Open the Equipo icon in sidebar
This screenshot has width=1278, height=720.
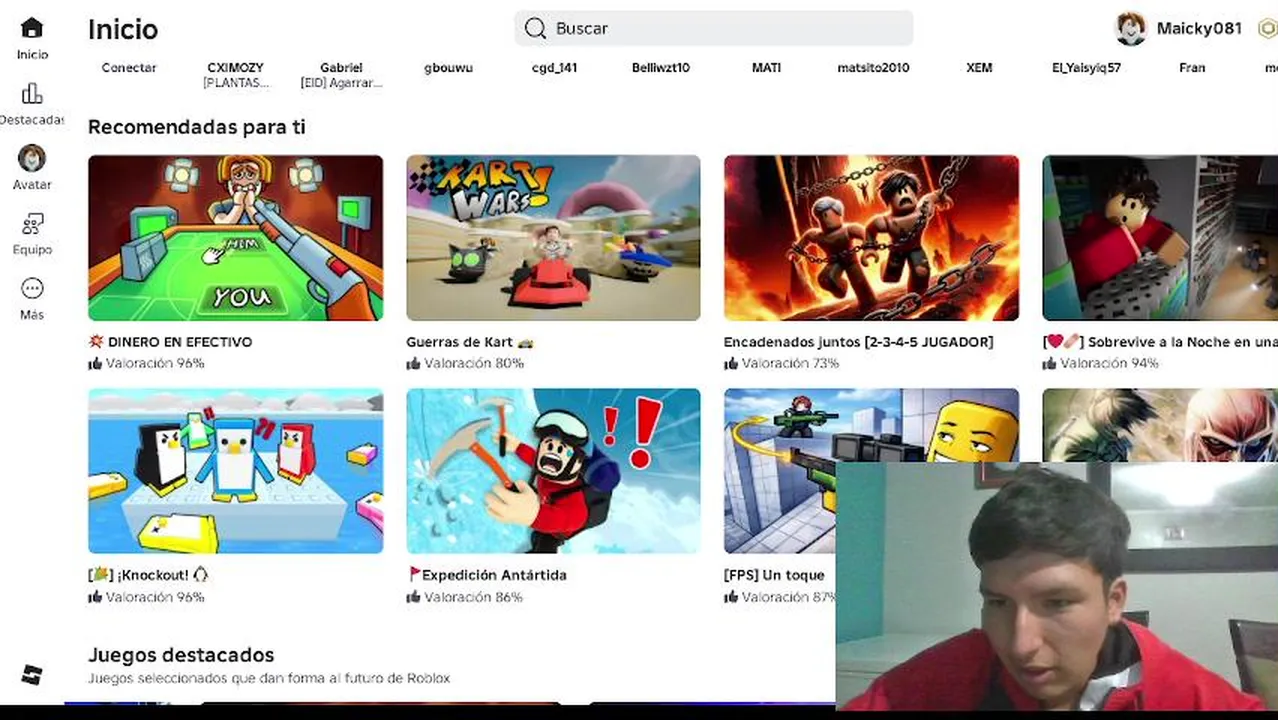click(x=32, y=224)
